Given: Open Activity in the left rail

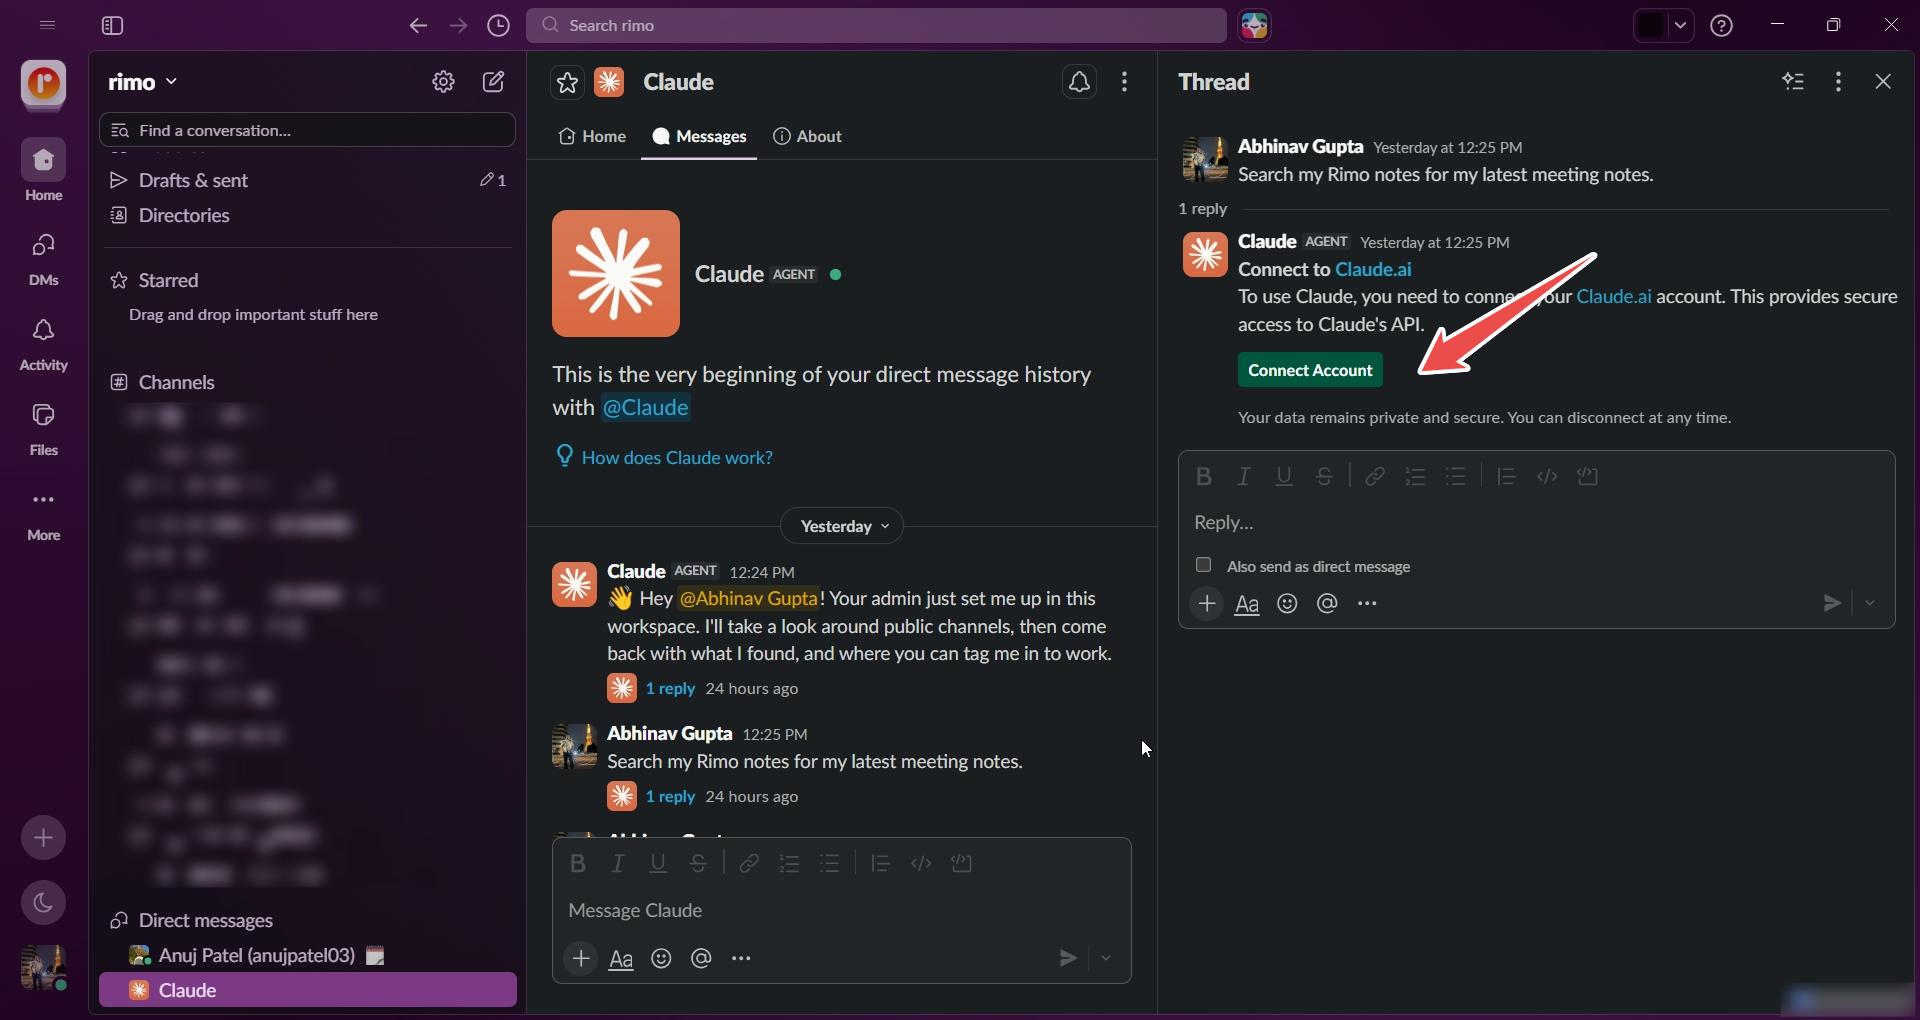Looking at the screenshot, I should (x=43, y=343).
